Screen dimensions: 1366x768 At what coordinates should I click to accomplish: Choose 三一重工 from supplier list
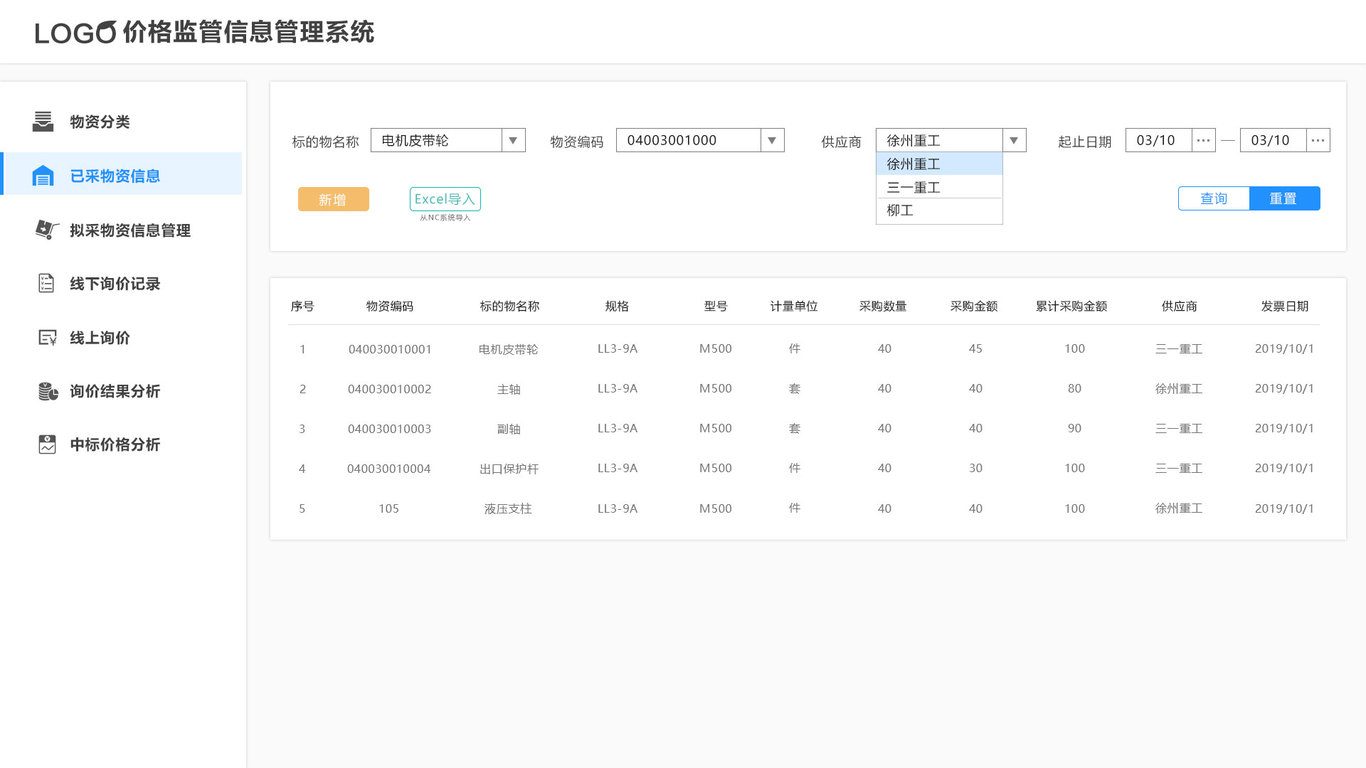coord(939,187)
